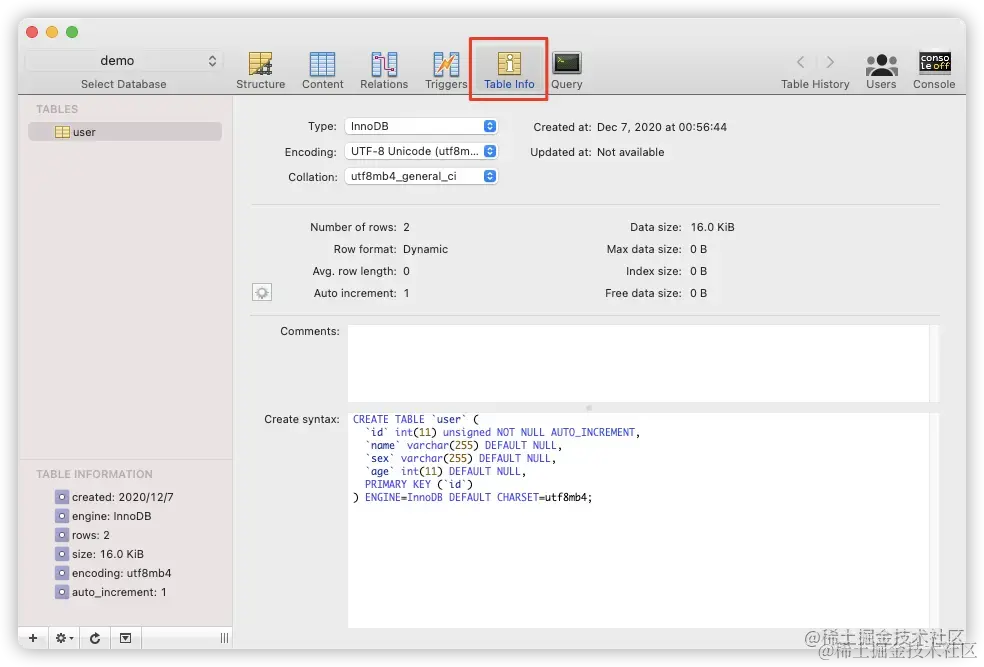Open the gear action menu in sidebar

[64, 638]
